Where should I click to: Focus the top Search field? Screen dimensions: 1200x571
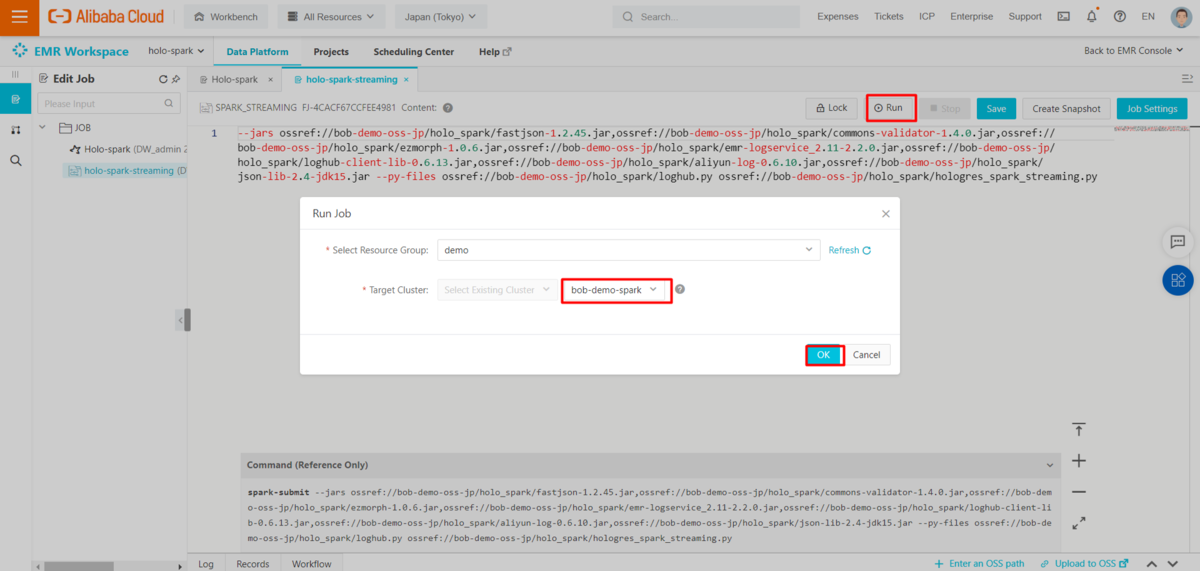pos(706,17)
